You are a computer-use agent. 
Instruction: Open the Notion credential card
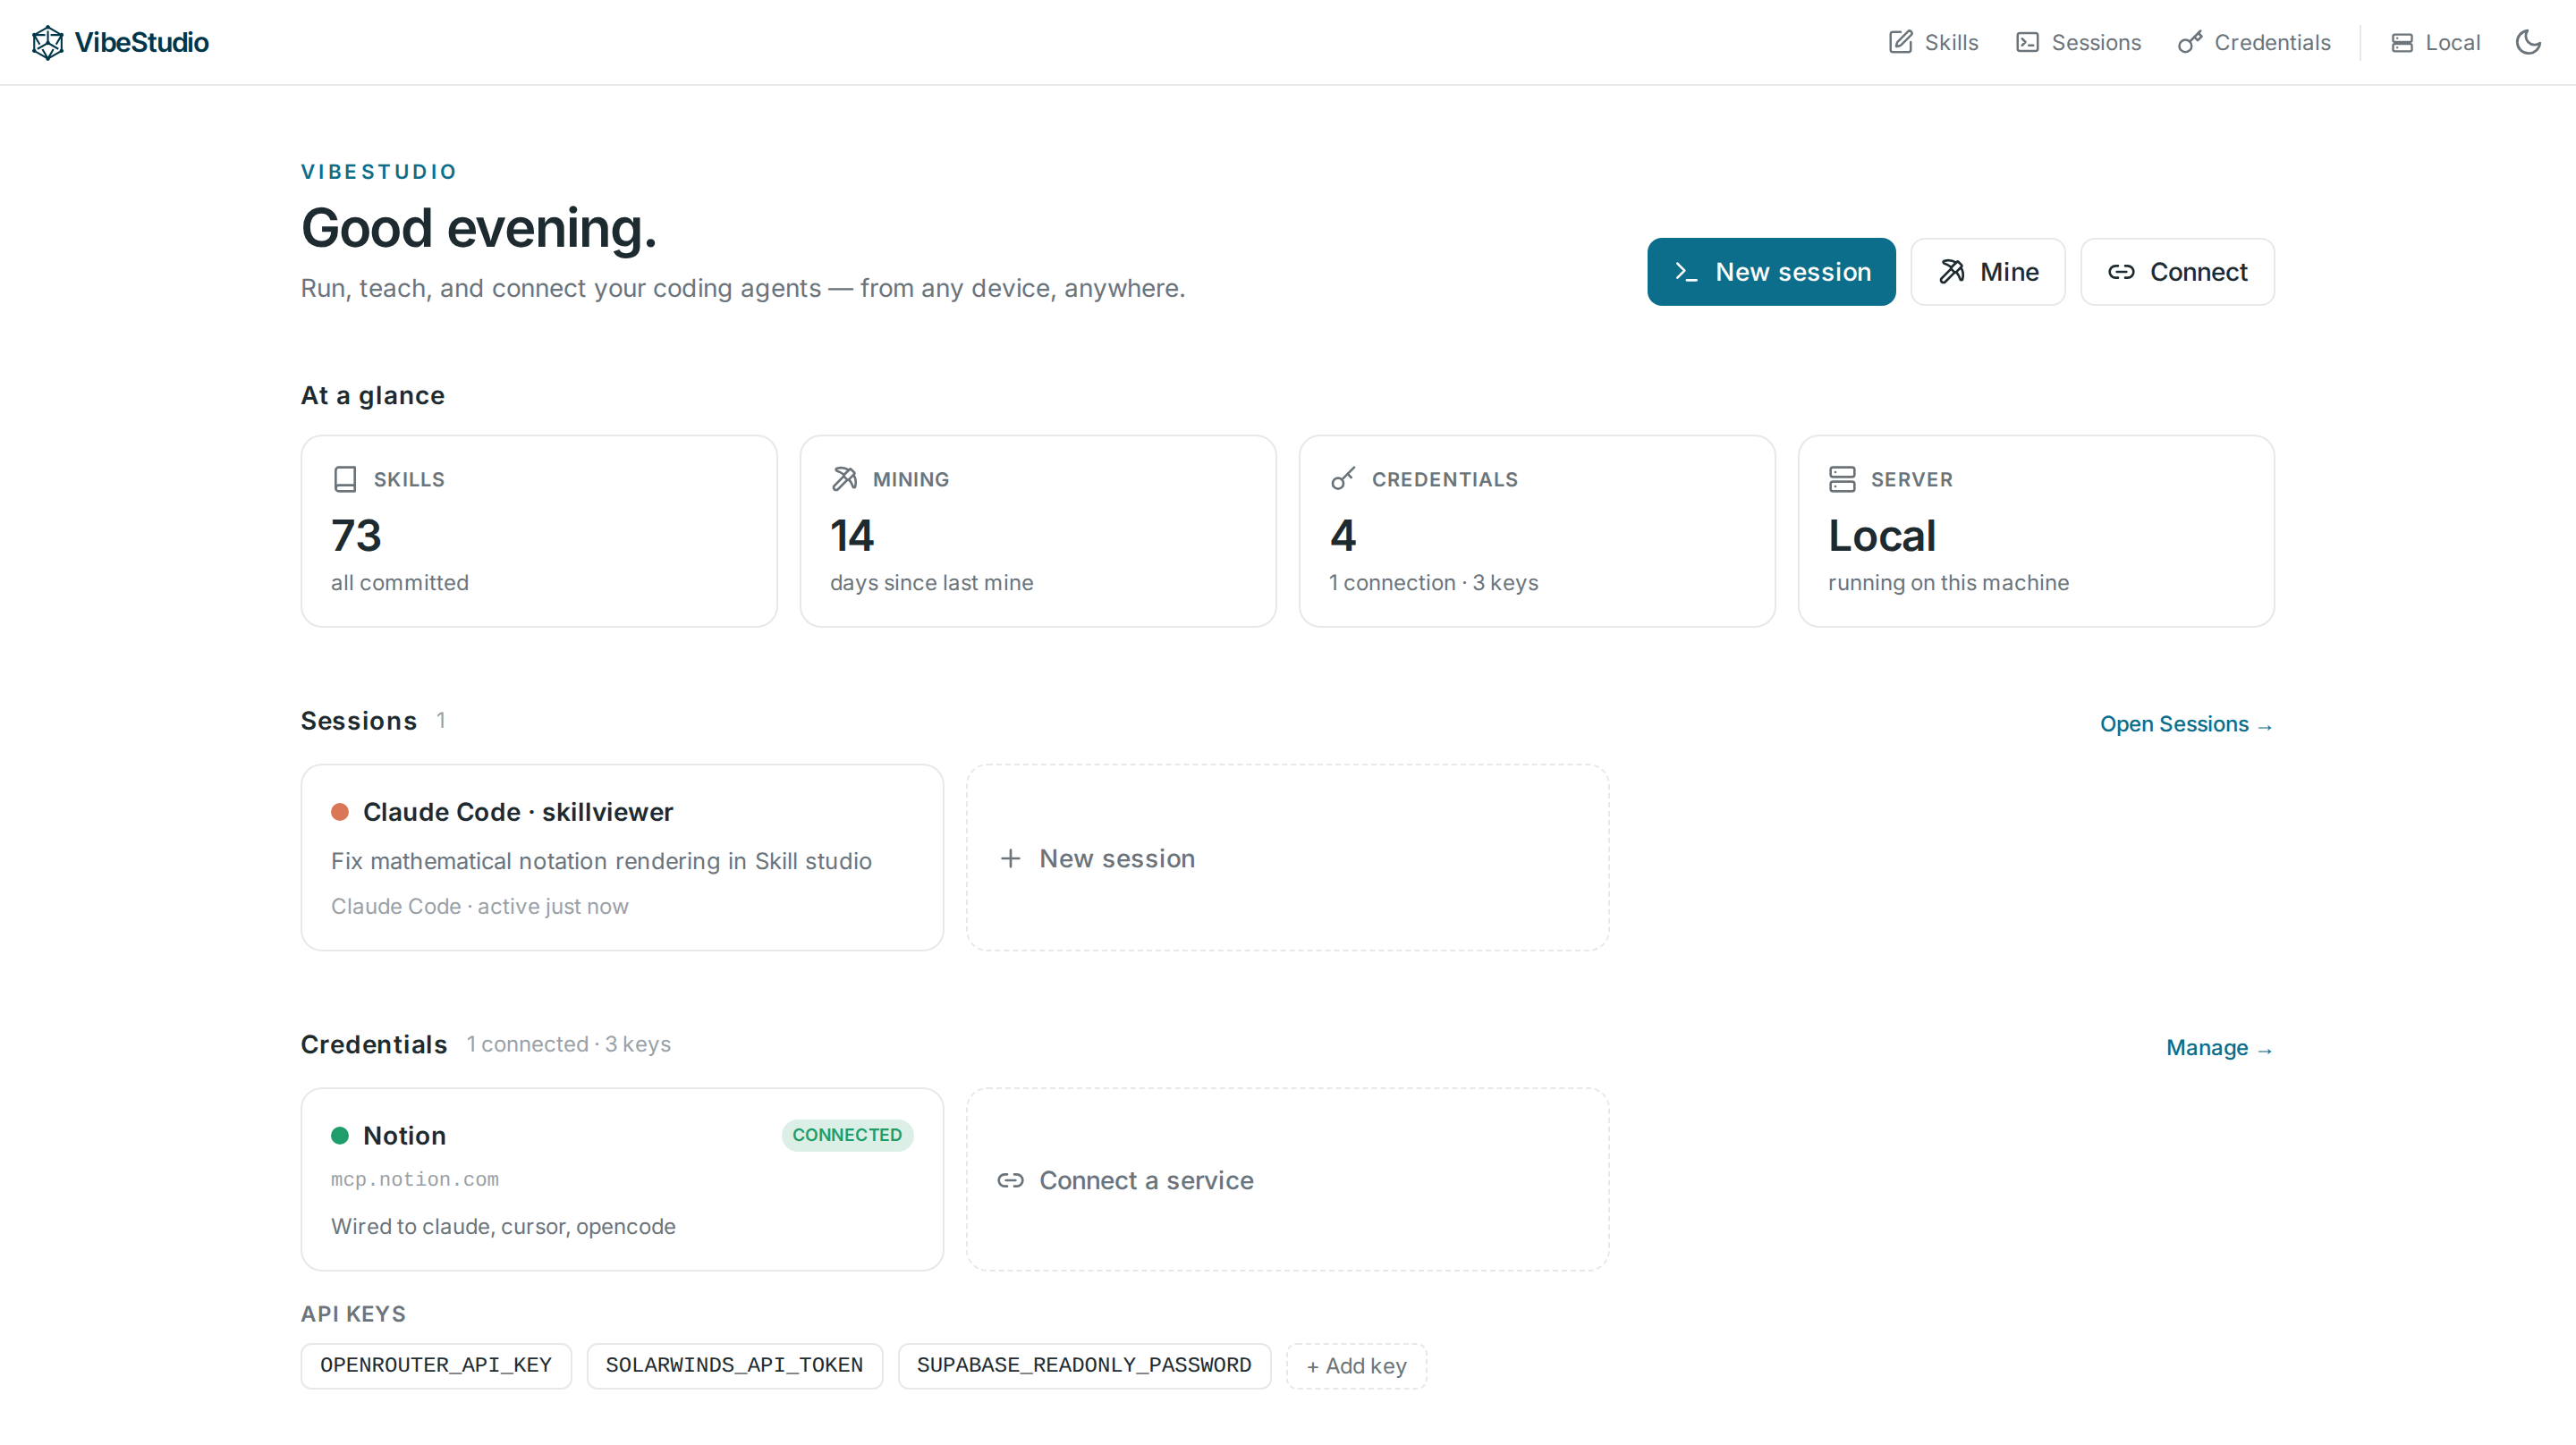coord(622,1180)
